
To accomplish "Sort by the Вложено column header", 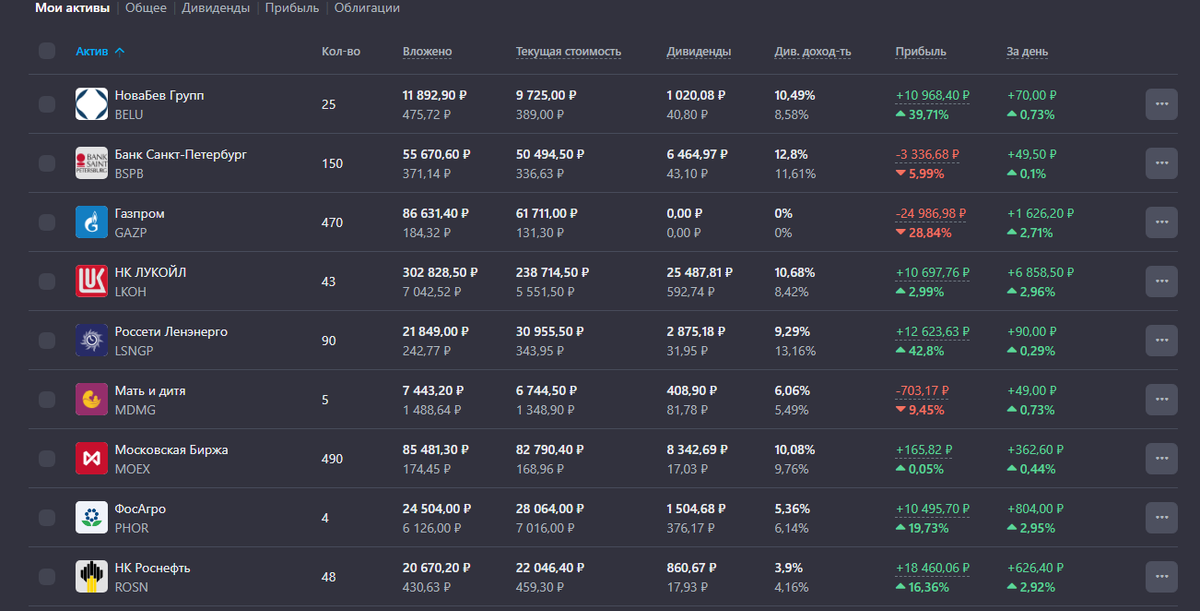I will 427,51.
